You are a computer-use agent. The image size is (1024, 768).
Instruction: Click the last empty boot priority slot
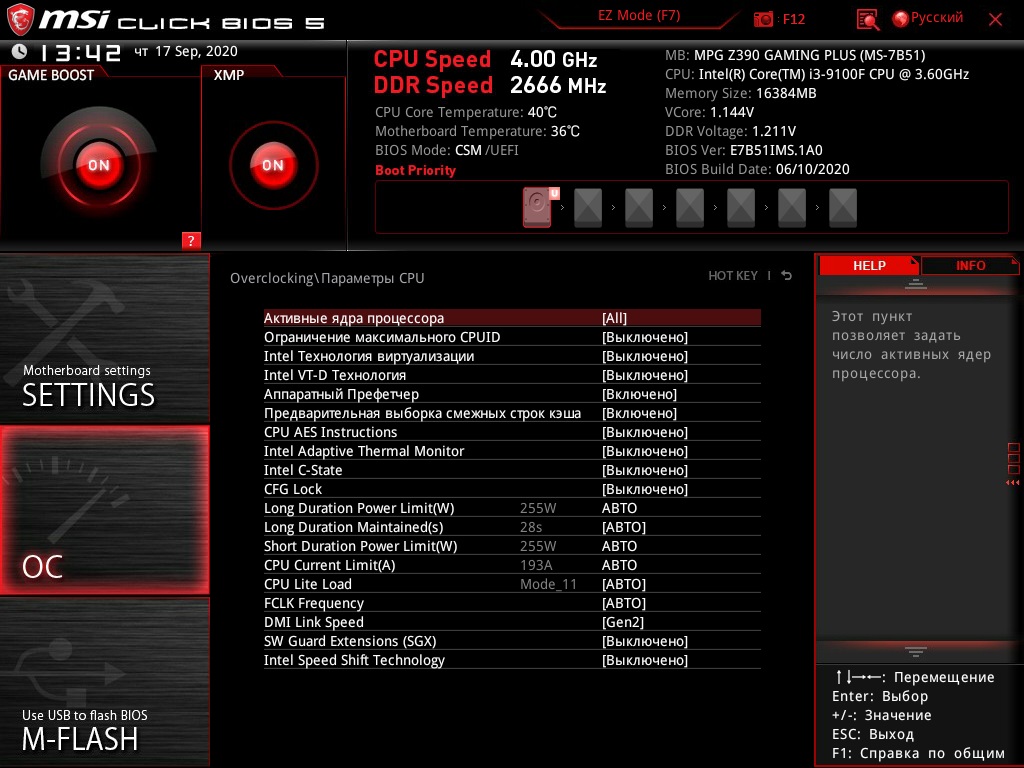[x=842, y=208]
